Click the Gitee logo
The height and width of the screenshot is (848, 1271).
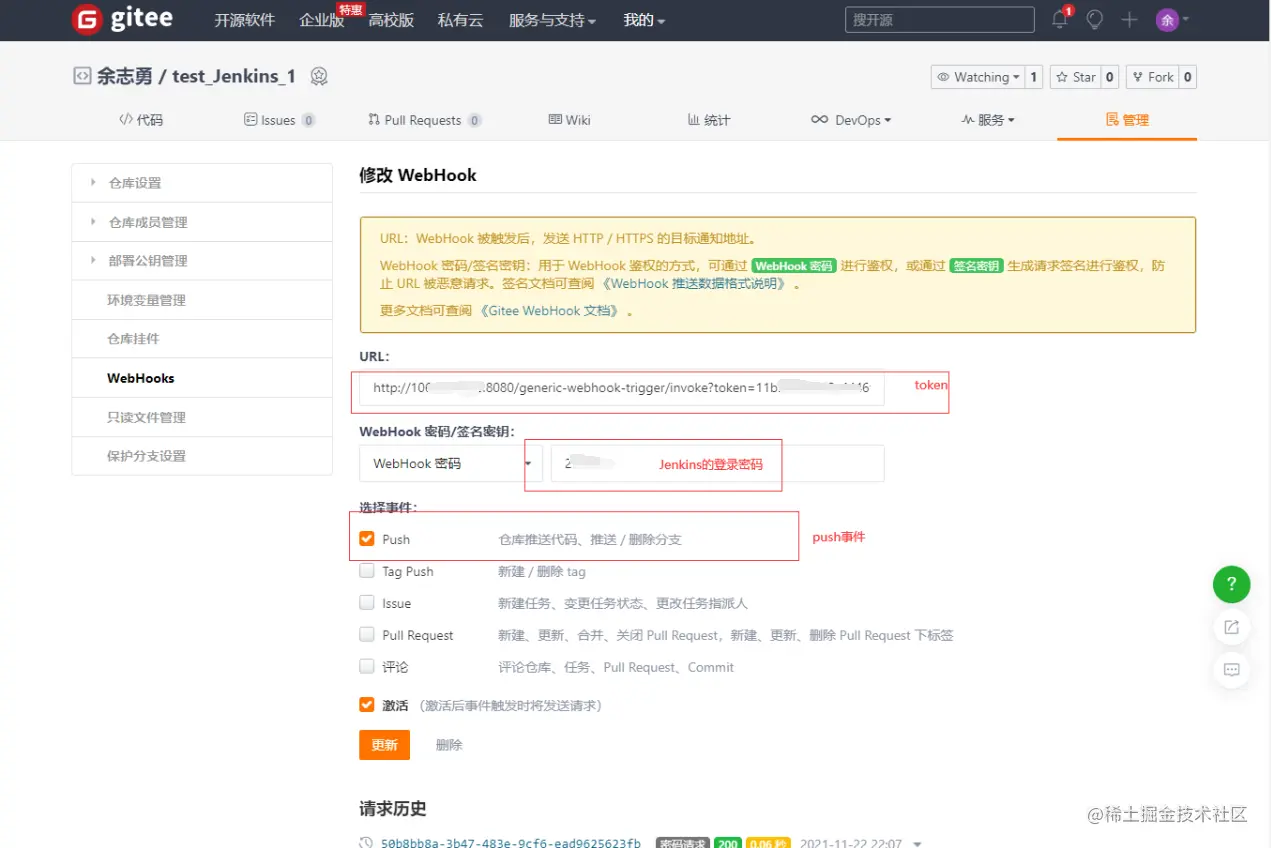(122, 20)
